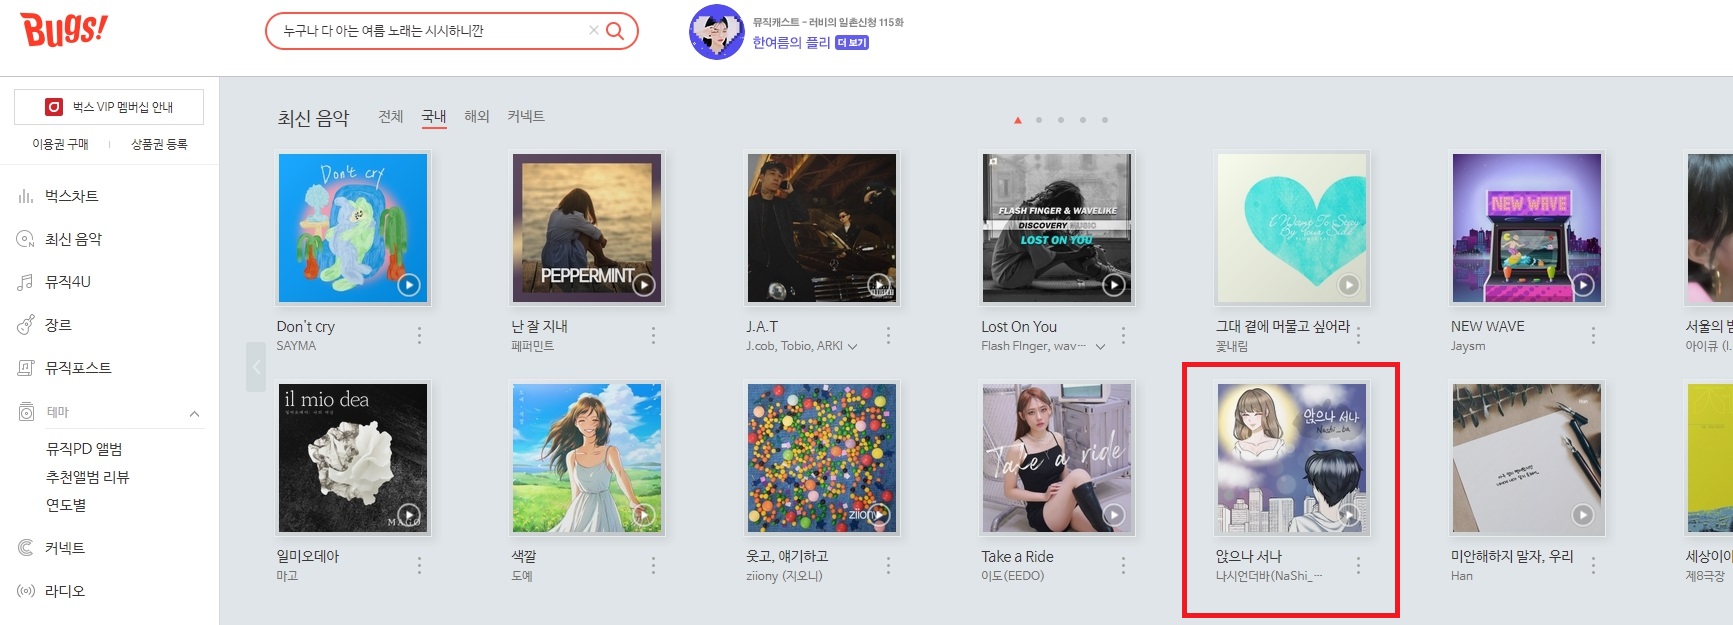Open 추천앨범 리뷰 submenu item
This screenshot has height=625, width=1733.
tap(88, 477)
